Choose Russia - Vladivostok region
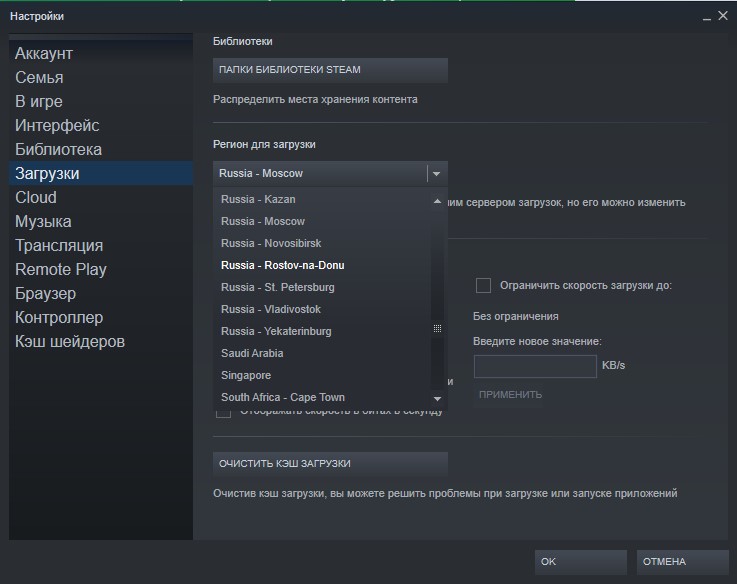The image size is (737, 584). [322, 309]
